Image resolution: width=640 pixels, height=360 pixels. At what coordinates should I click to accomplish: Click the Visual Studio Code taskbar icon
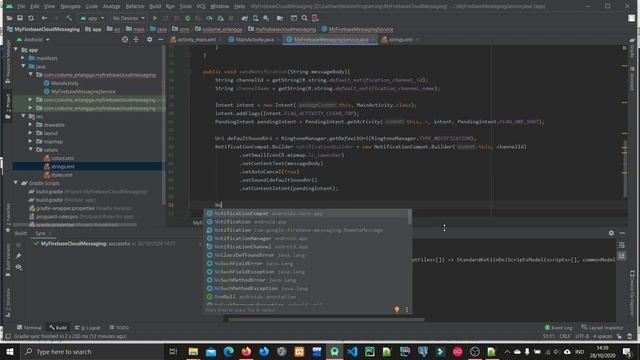click(352, 351)
